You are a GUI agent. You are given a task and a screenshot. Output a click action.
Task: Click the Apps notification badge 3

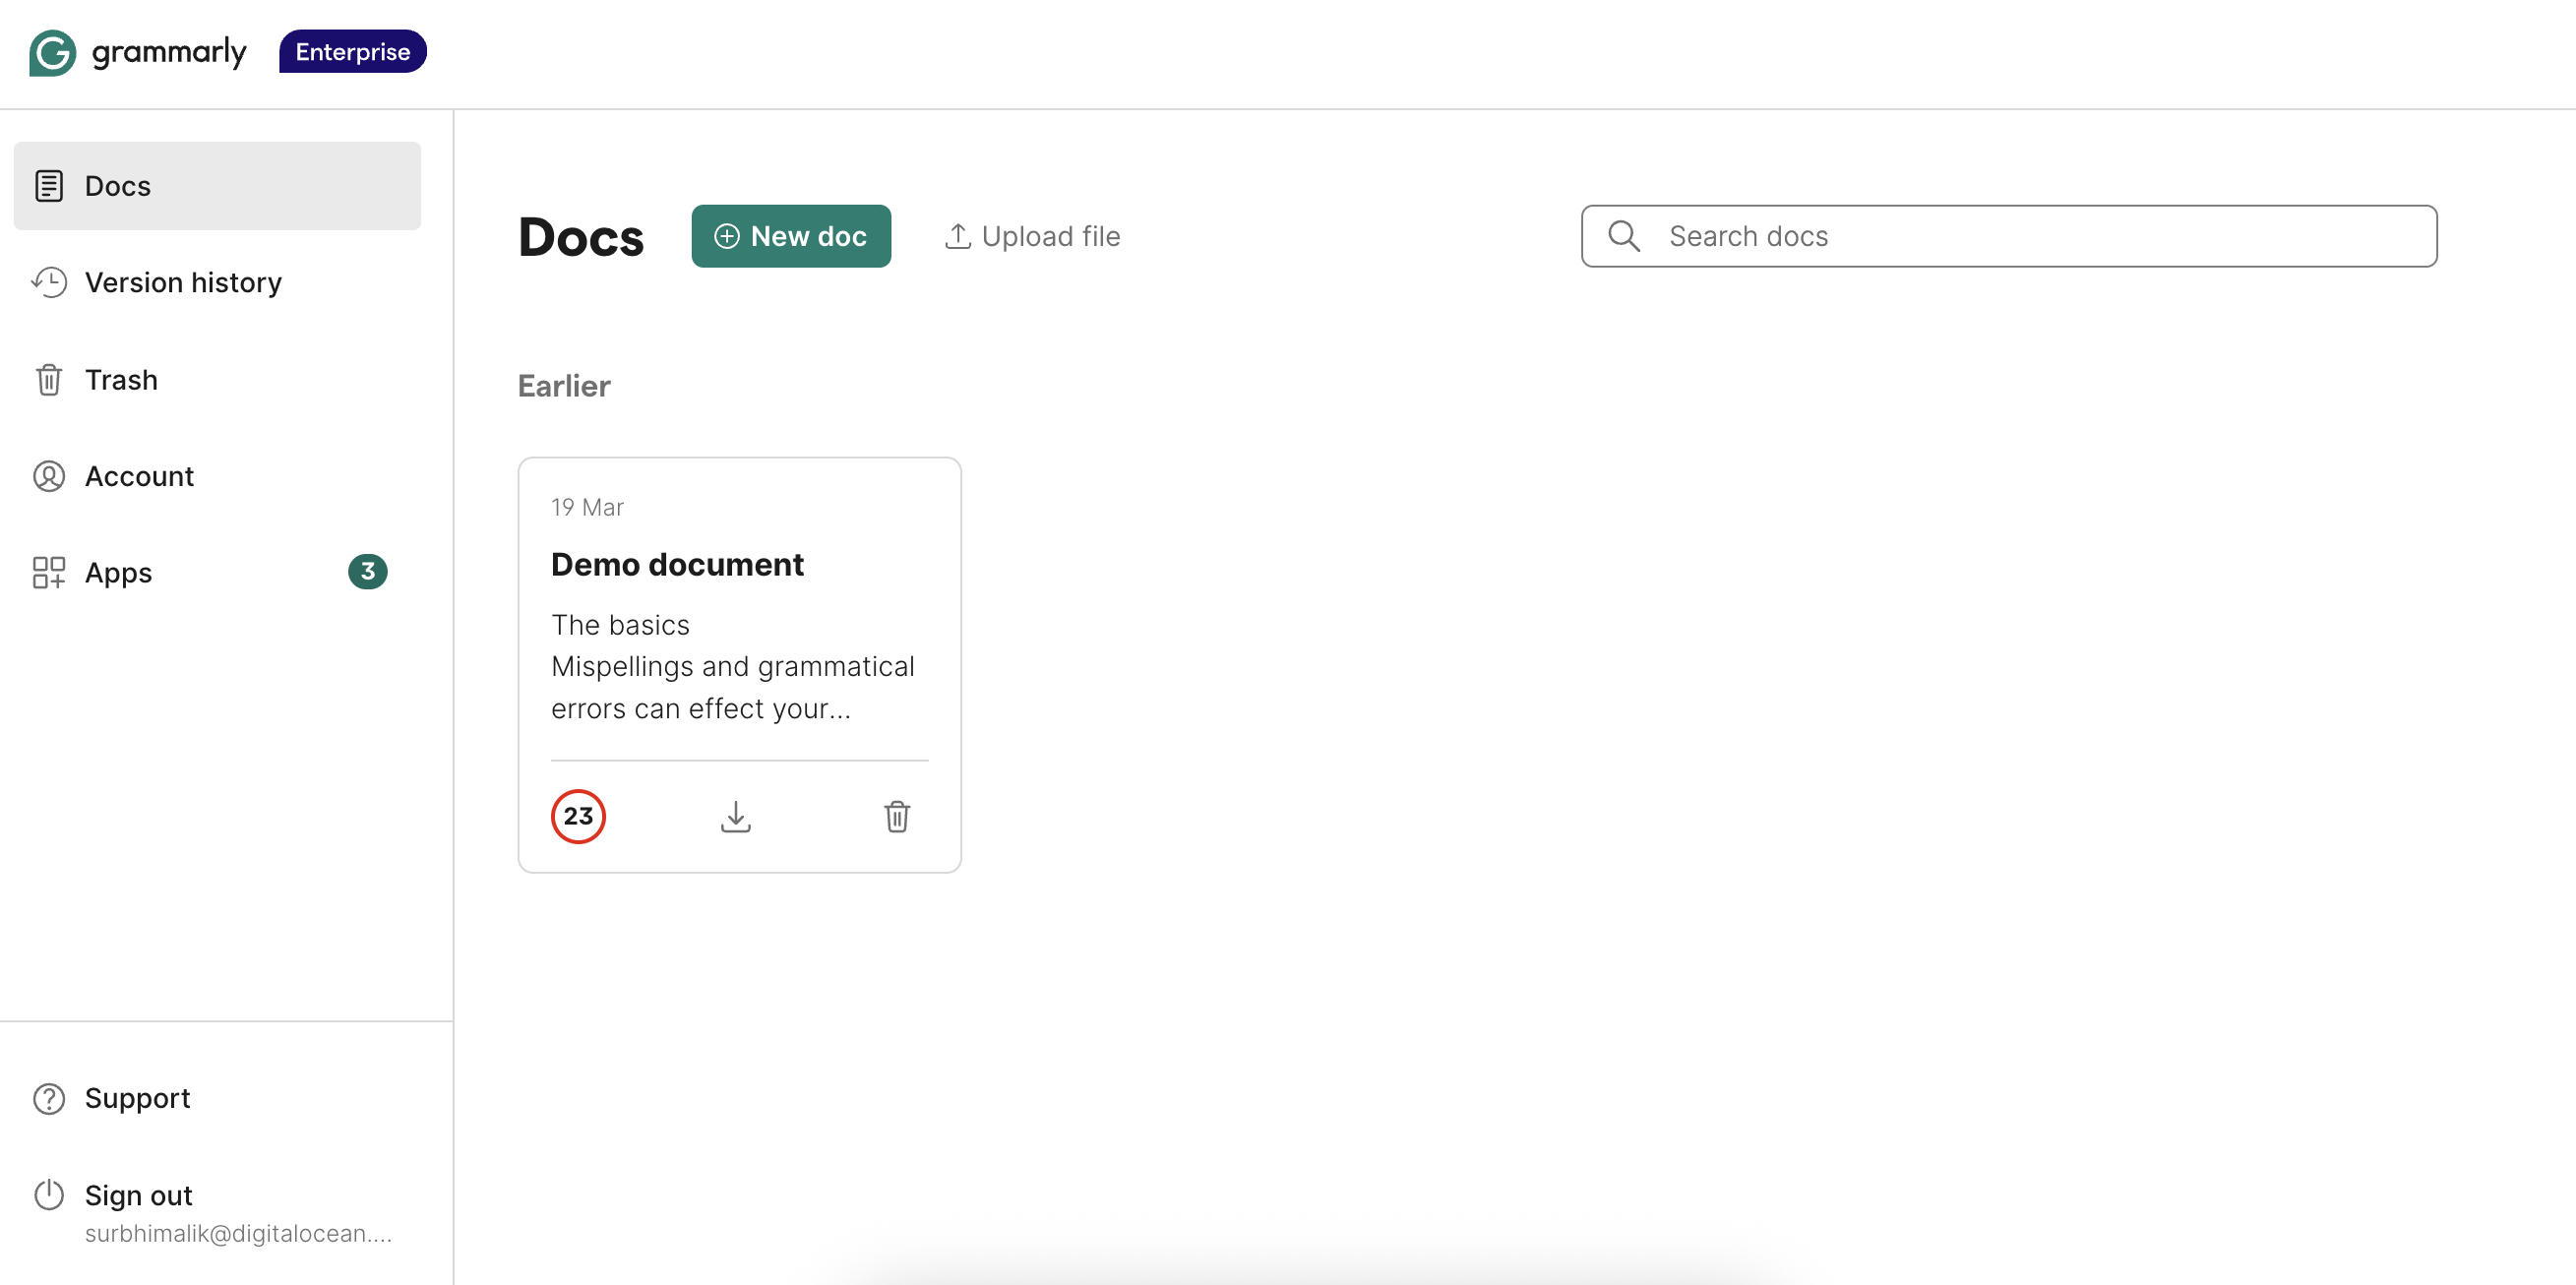(367, 572)
